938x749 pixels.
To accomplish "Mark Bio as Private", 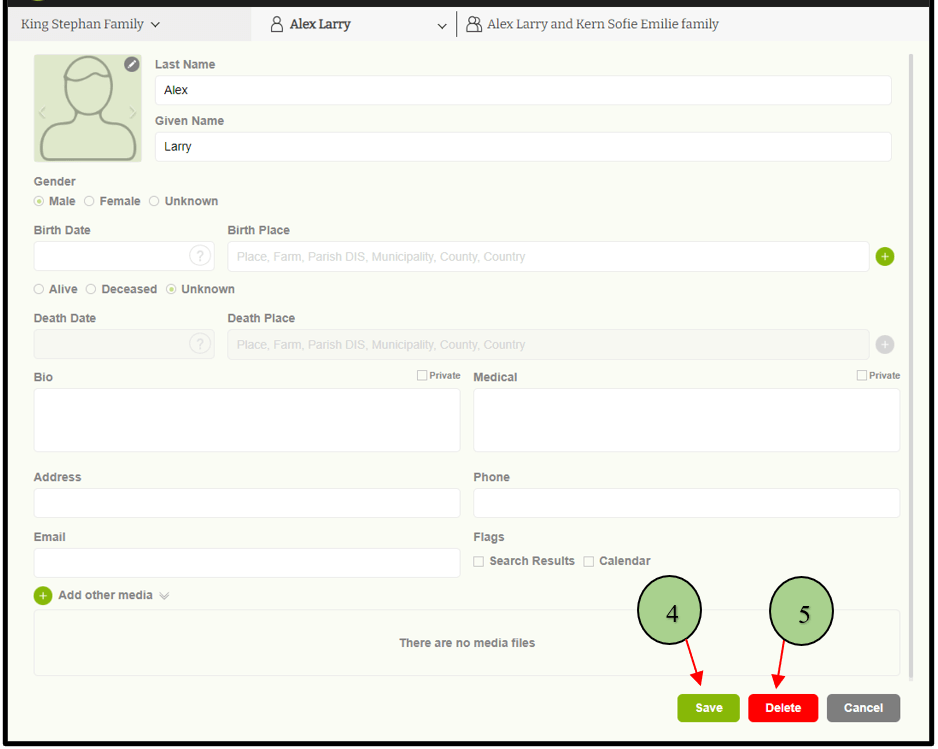I will click(x=422, y=376).
